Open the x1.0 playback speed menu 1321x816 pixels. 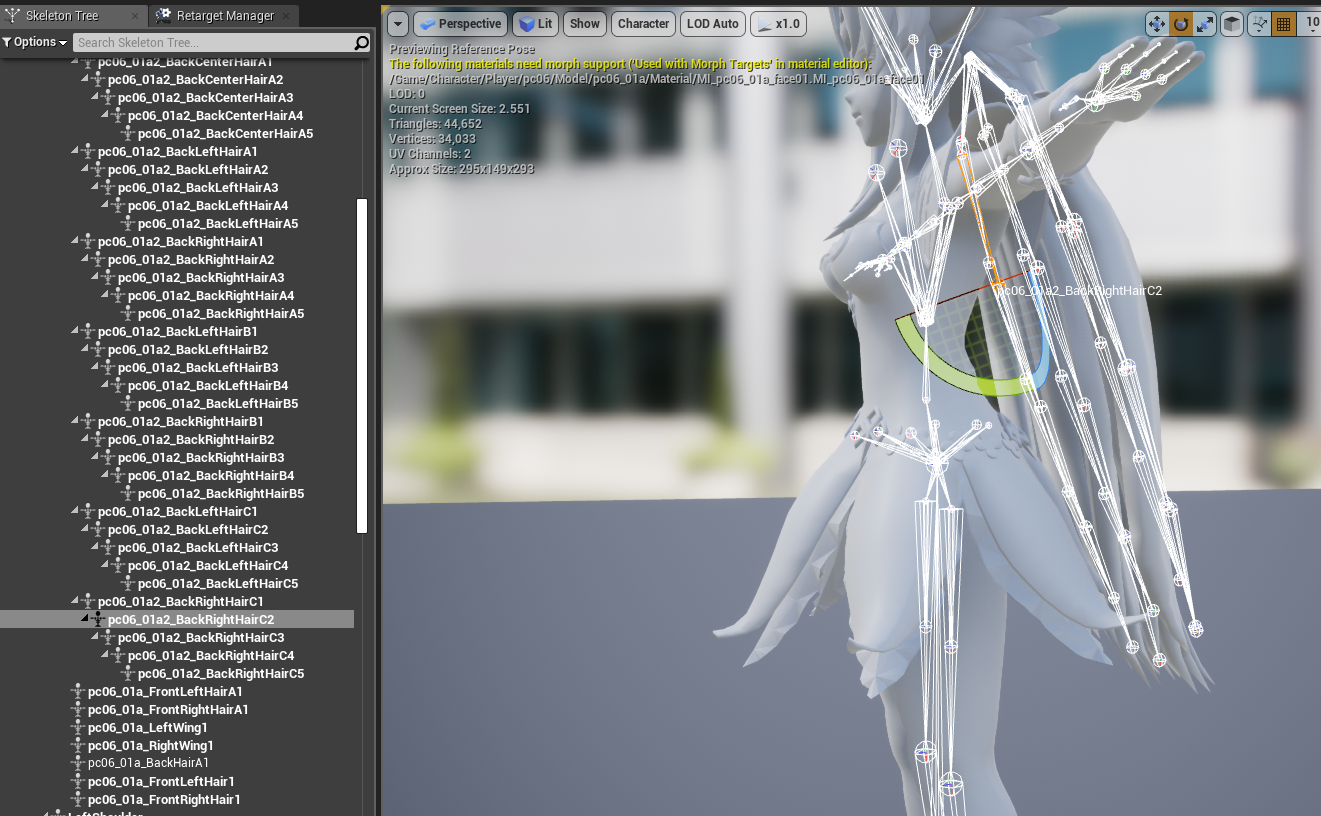pos(778,24)
